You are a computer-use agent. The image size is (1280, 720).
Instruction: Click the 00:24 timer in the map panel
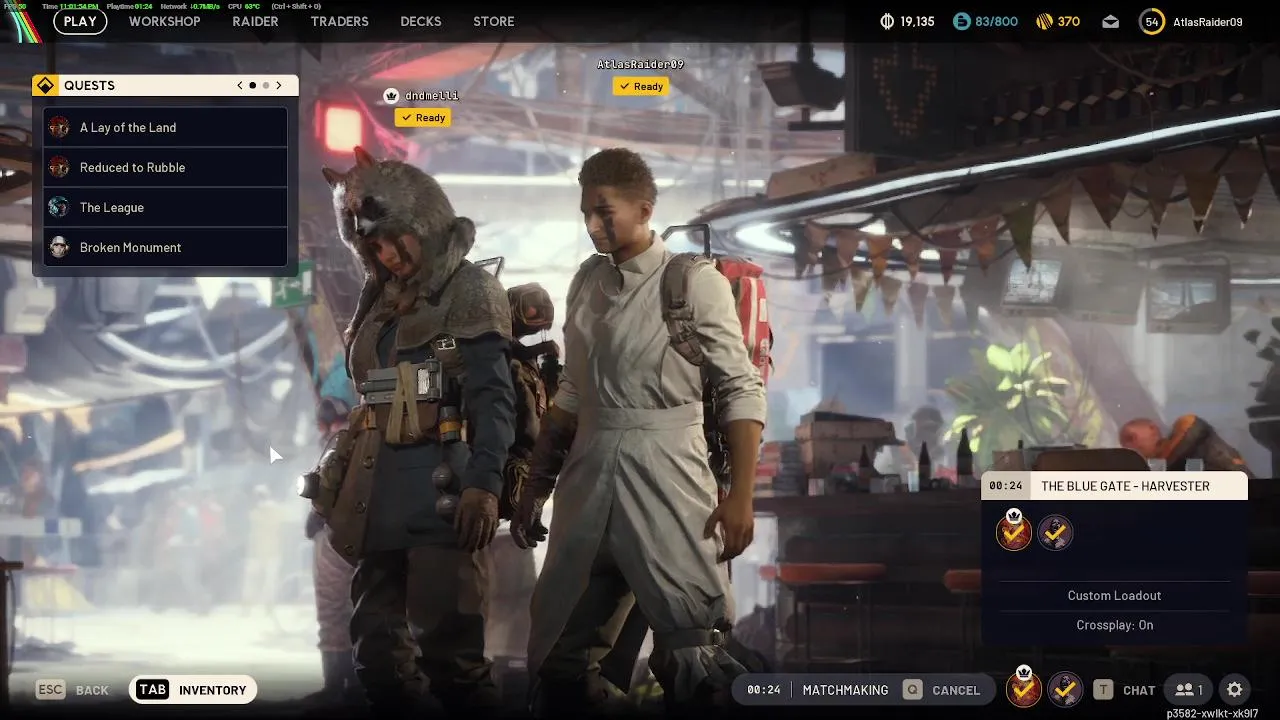tap(1005, 486)
